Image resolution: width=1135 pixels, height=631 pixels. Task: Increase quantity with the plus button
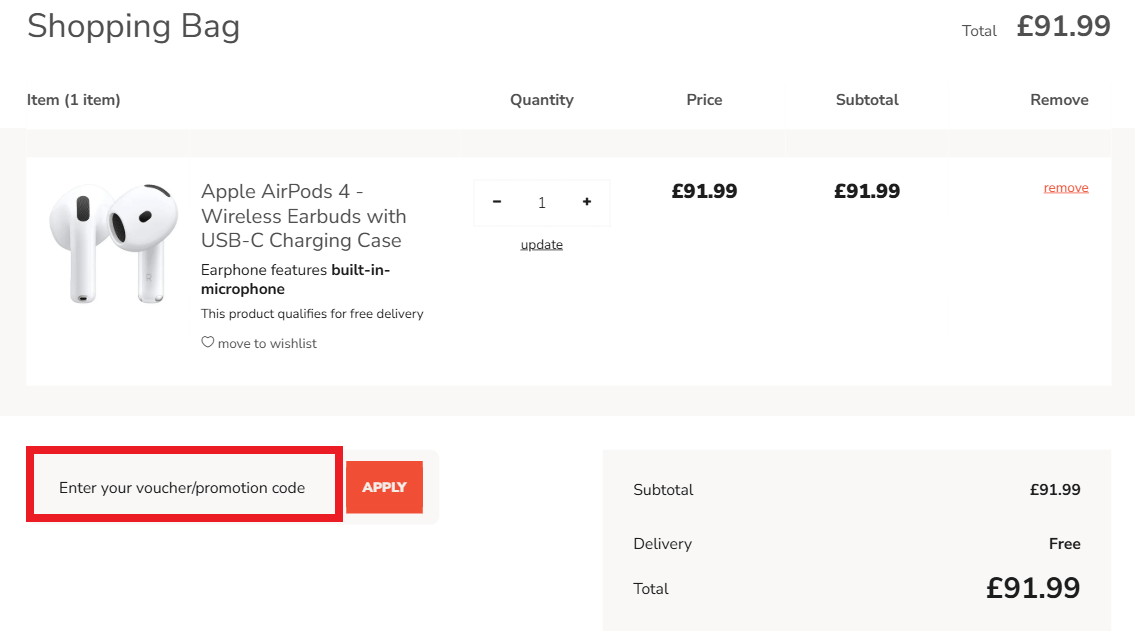[587, 202]
